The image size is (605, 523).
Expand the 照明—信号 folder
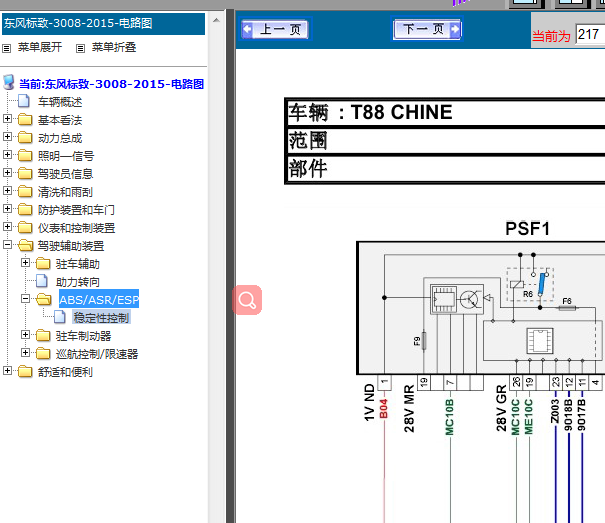pos(7,154)
